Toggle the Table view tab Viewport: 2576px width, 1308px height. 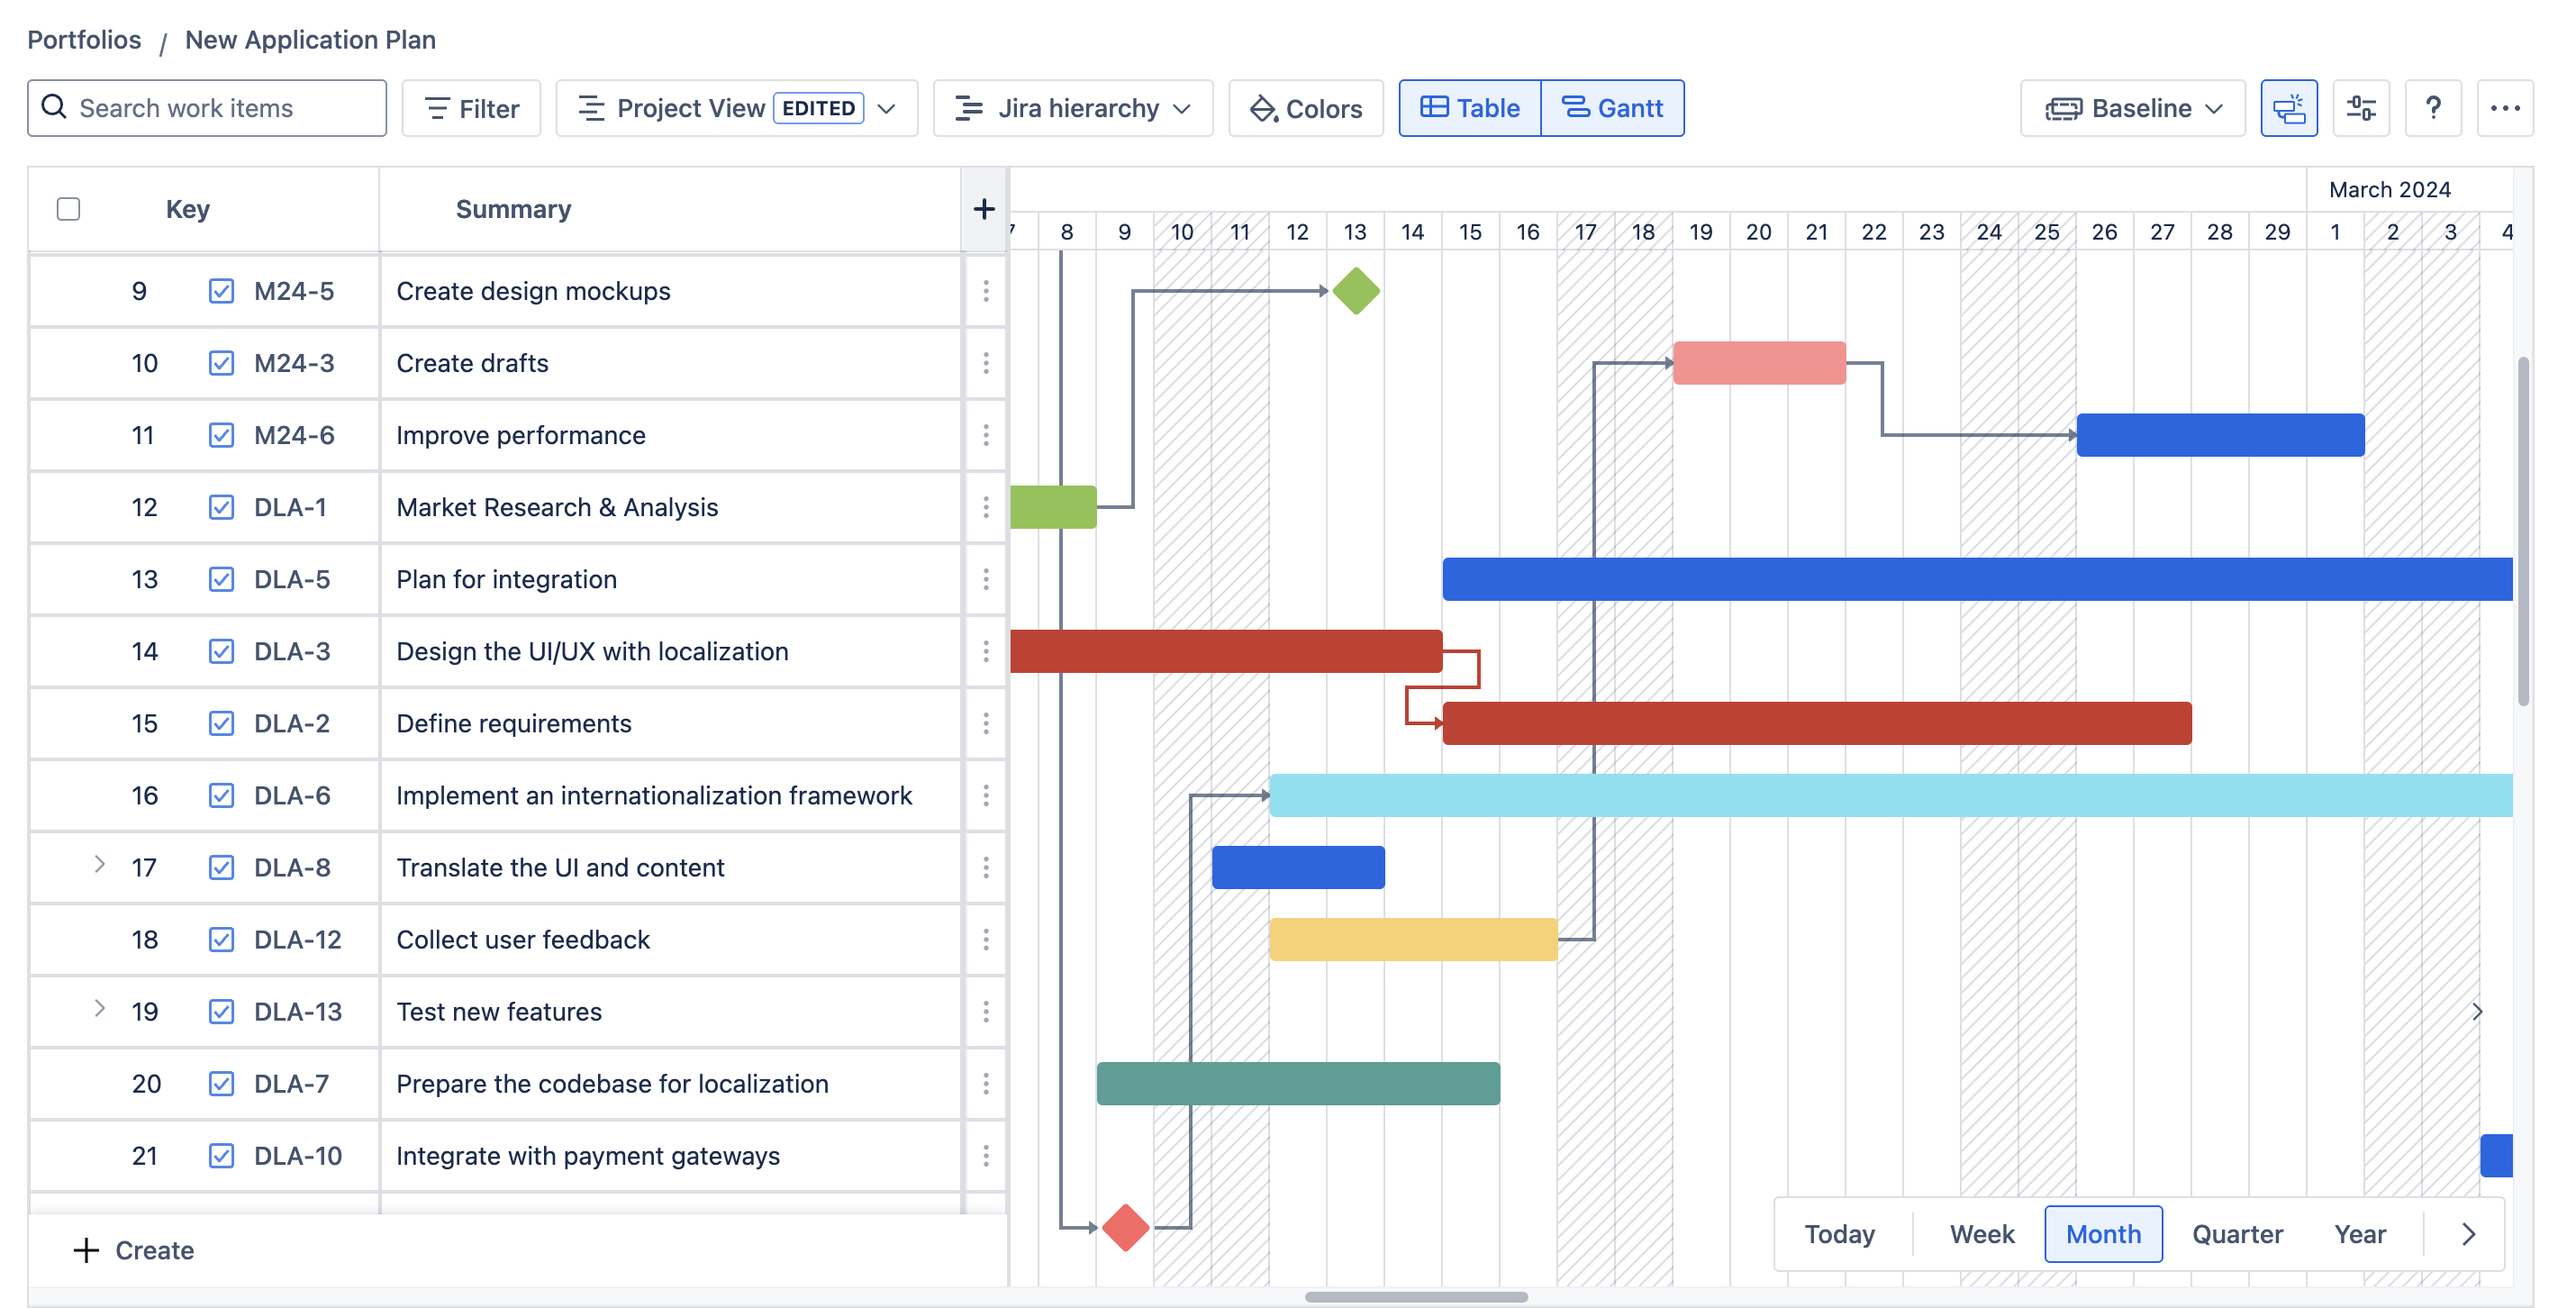point(1469,108)
